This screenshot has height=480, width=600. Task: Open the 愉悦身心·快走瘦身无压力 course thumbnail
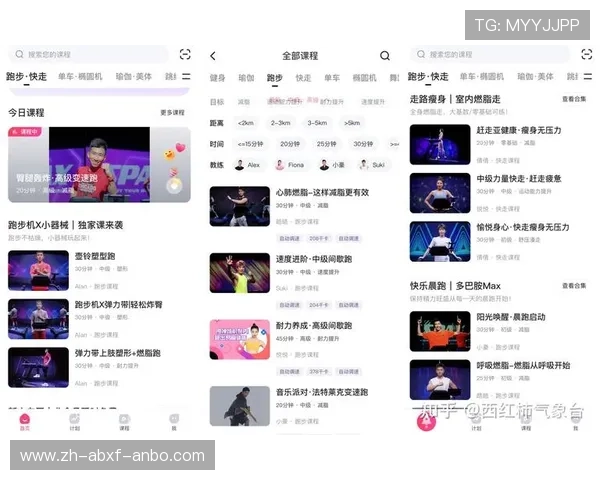440,242
